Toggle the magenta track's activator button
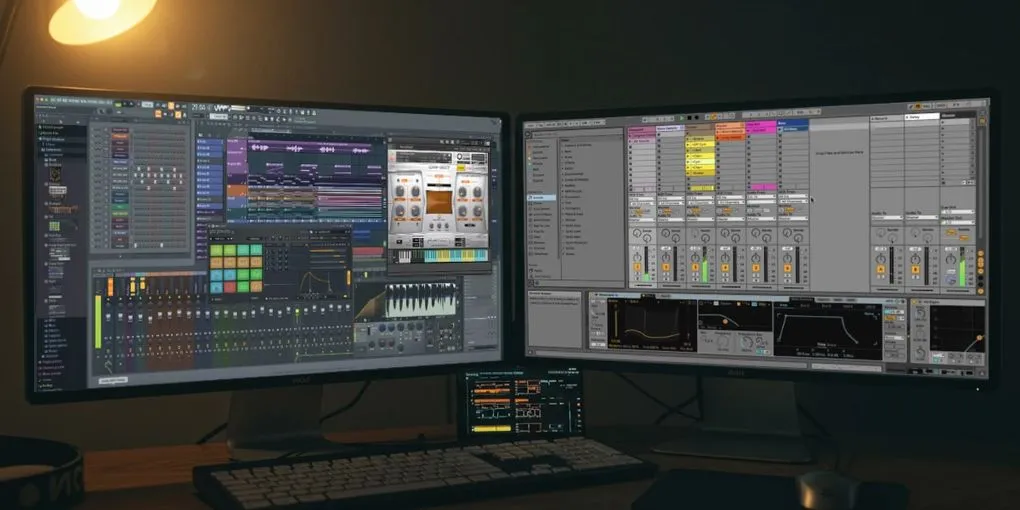This screenshot has width=1020, height=510. click(756, 267)
